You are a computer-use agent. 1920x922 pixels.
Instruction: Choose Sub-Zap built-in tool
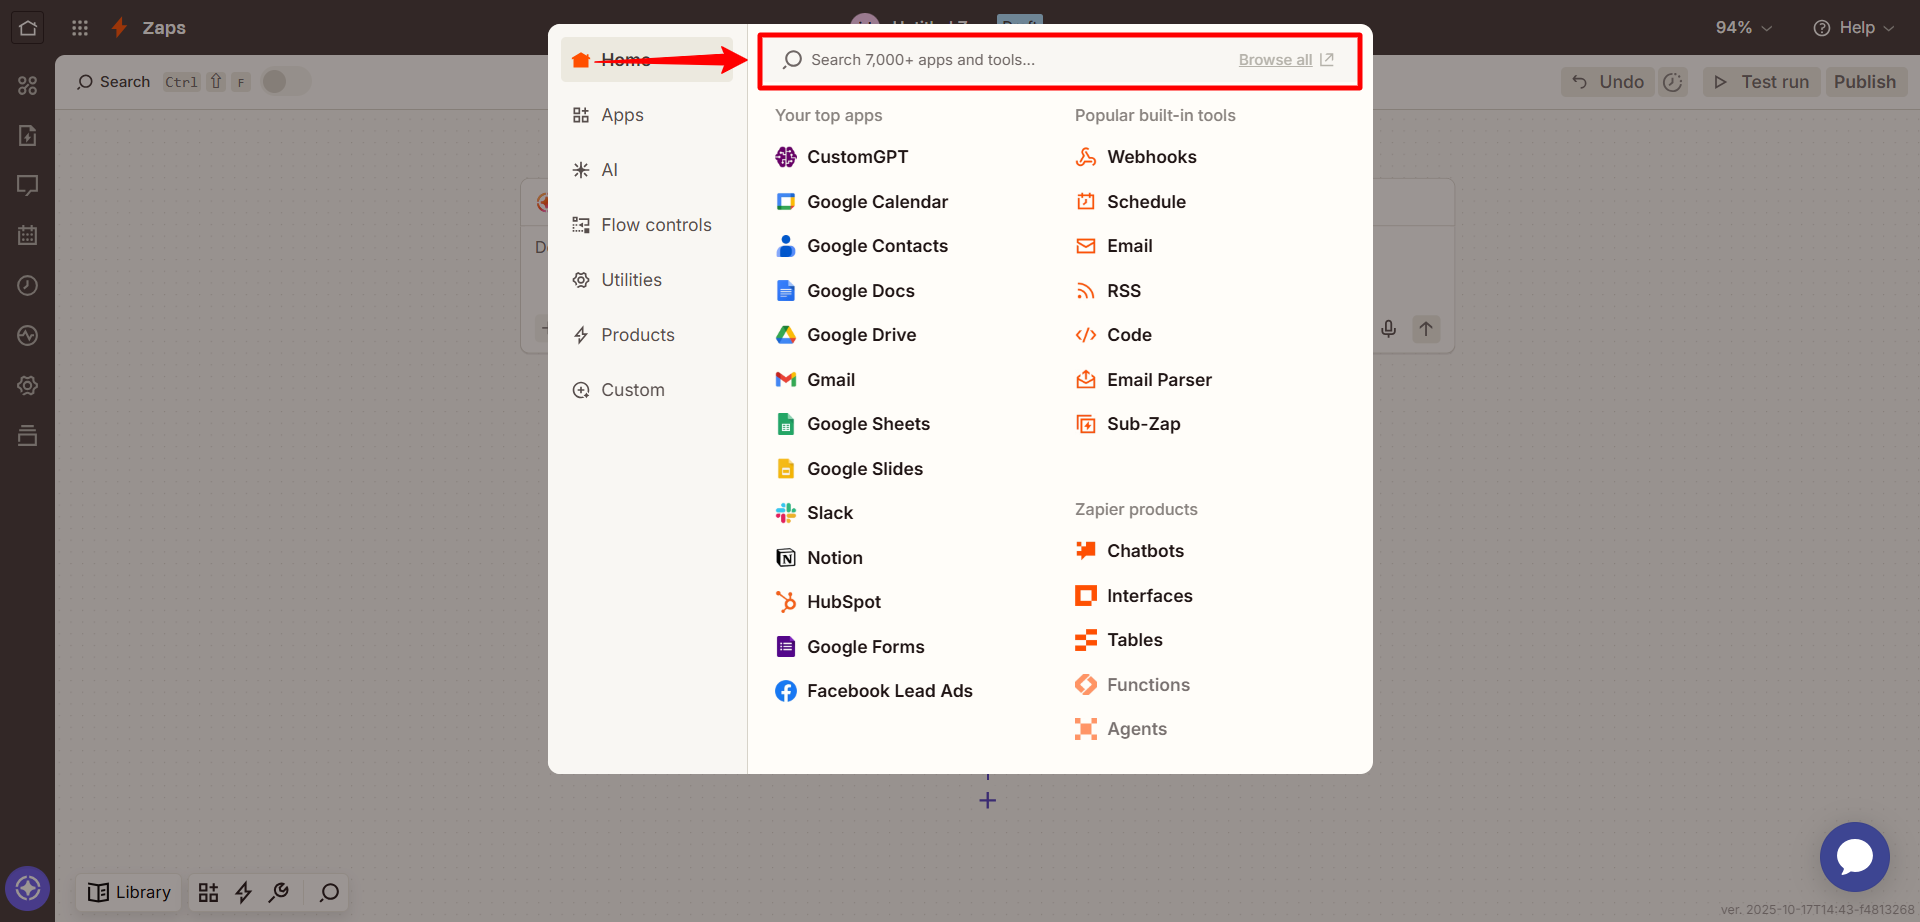pos(1128,424)
